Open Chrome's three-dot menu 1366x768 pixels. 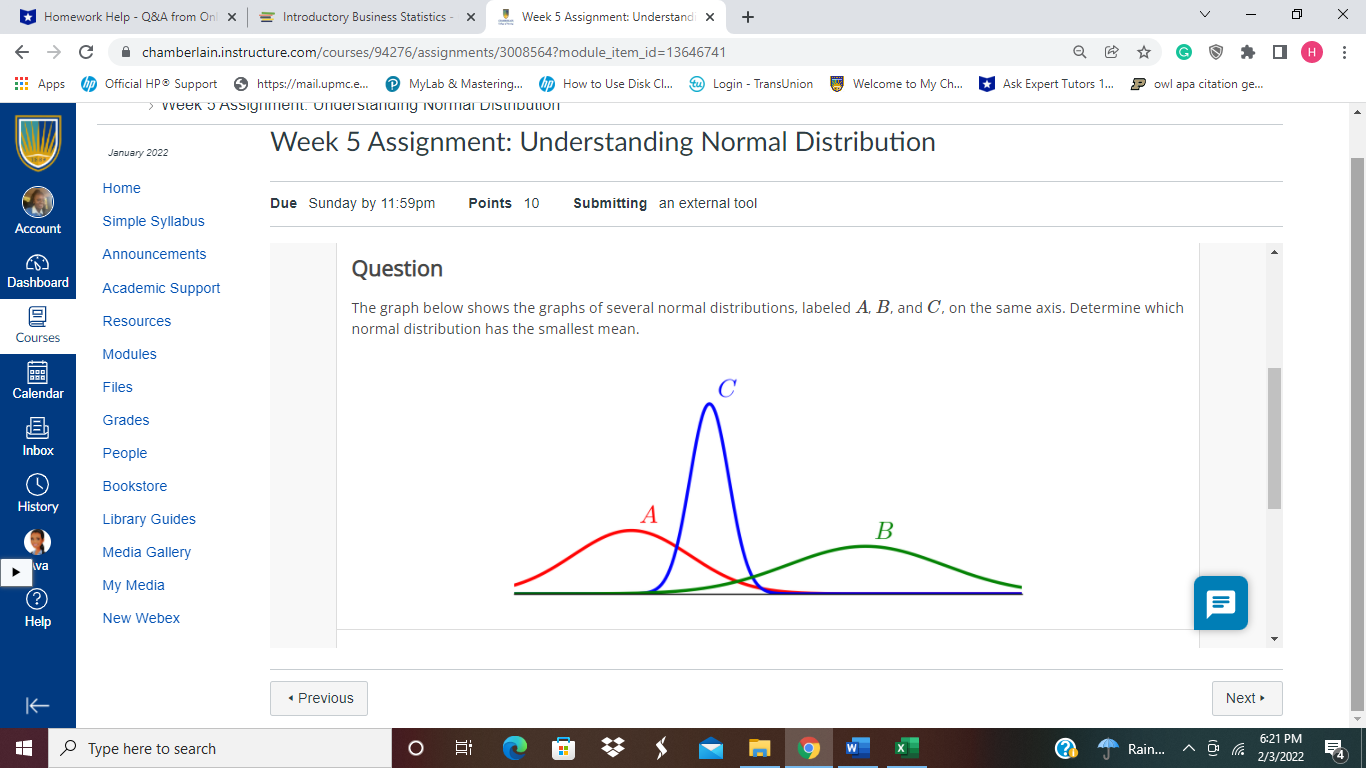(1344, 52)
